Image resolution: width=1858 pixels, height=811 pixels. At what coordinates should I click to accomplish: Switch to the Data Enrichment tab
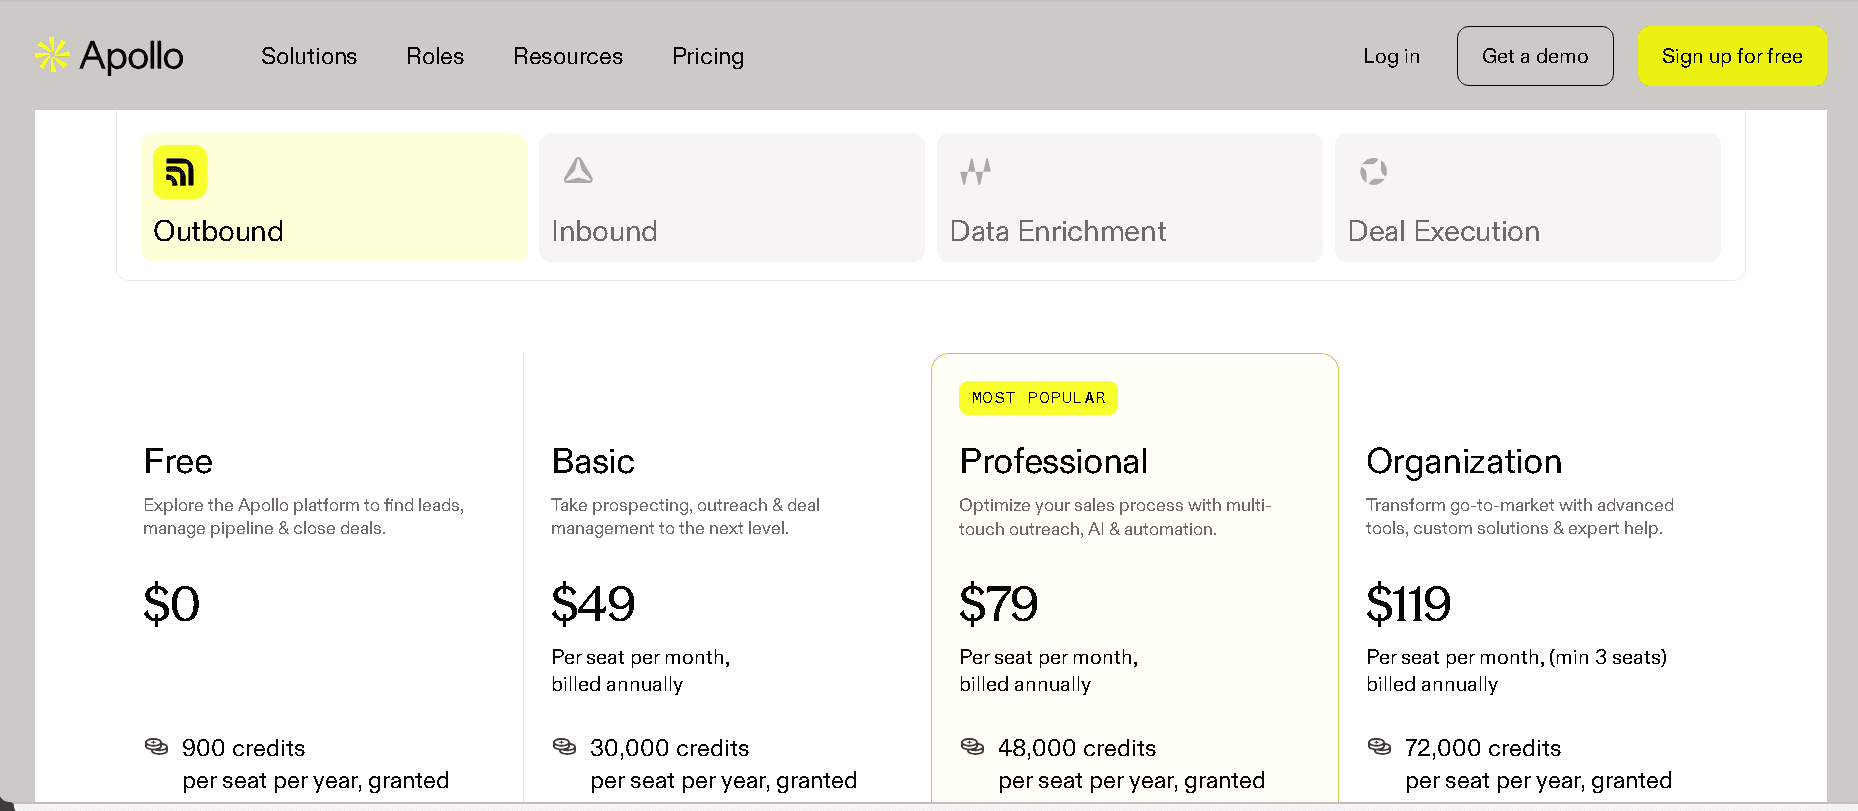(1130, 197)
